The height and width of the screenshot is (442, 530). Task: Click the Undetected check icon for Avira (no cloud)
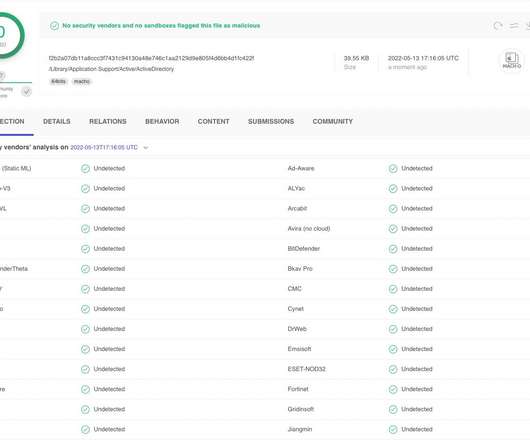(393, 229)
